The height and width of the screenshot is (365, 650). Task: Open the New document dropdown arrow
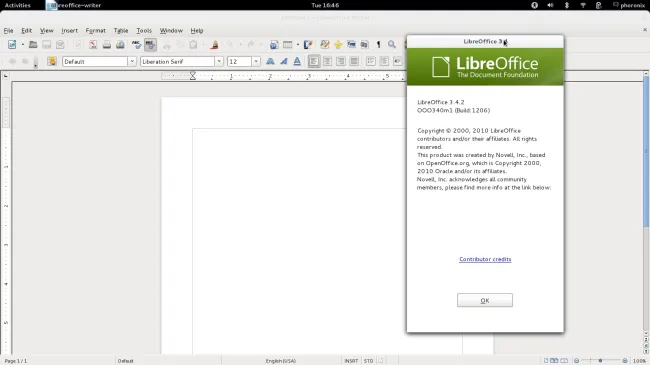(23, 44)
